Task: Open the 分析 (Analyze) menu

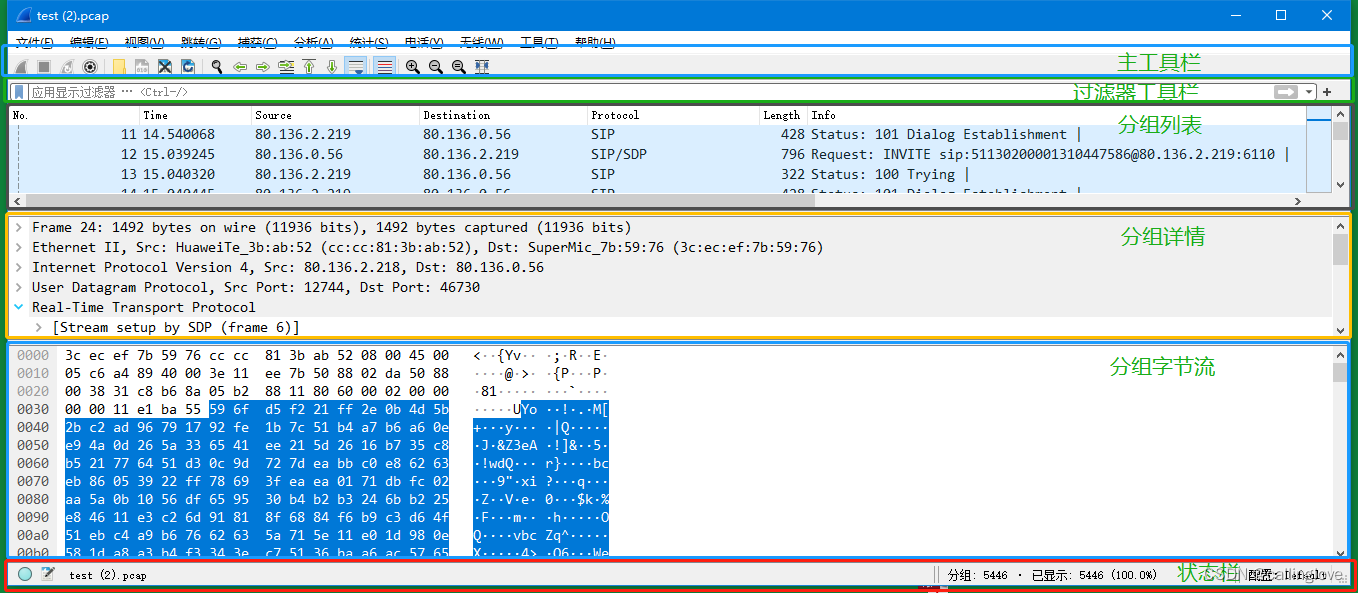Action: click(x=313, y=42)
